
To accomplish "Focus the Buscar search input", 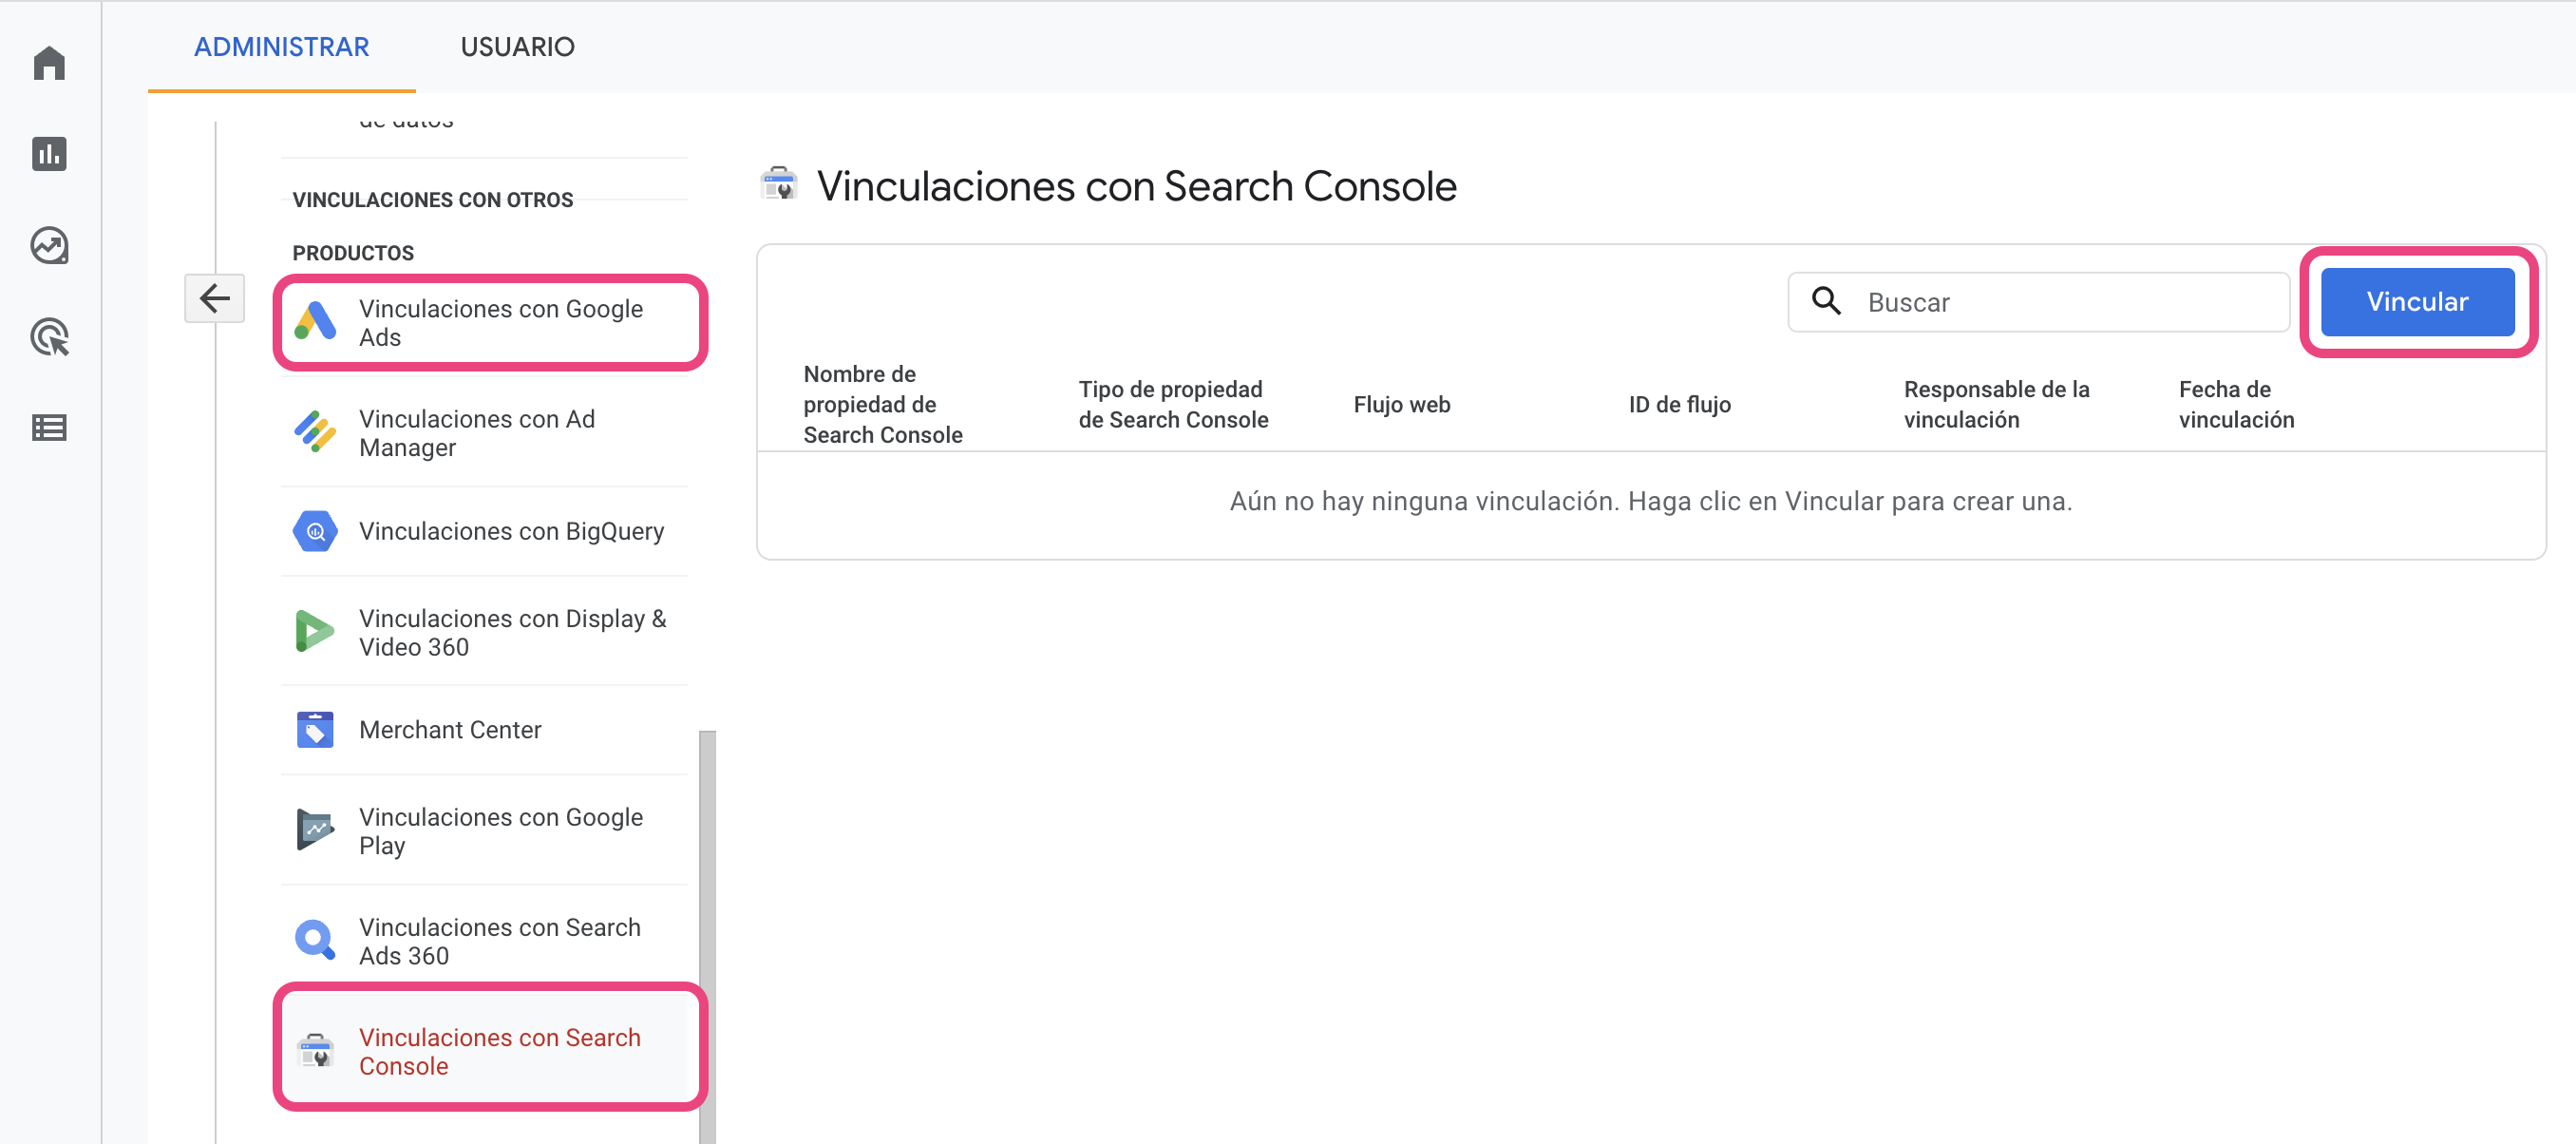I will [2038, 302].
